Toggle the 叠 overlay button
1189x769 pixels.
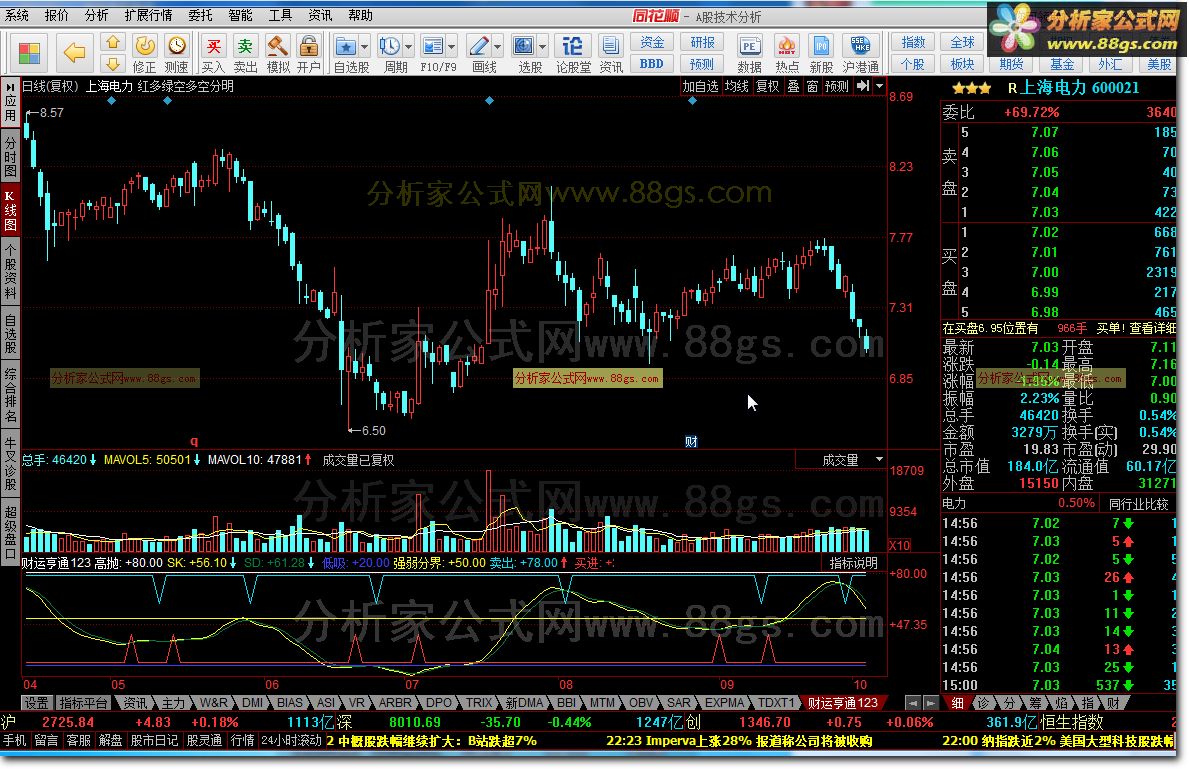click(793, 86)
